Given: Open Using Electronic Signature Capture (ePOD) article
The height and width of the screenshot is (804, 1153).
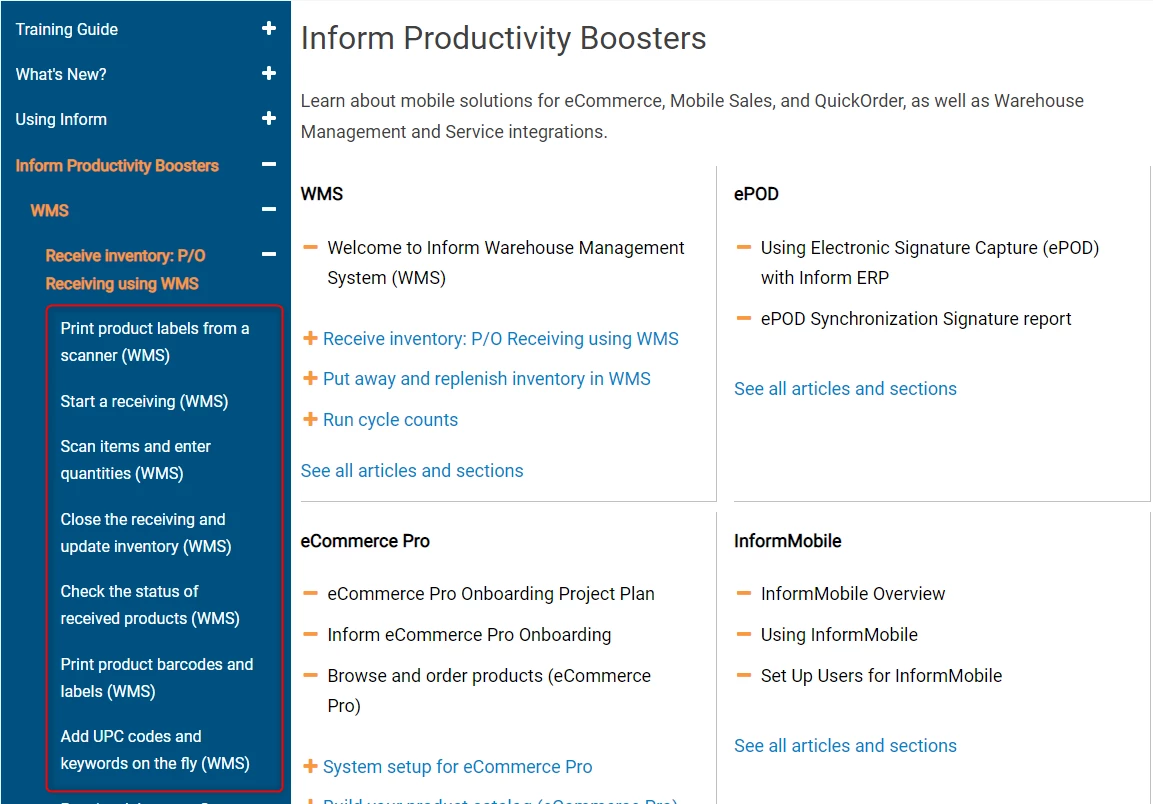Looking at the screenshot, I should [x=929, y=263].
